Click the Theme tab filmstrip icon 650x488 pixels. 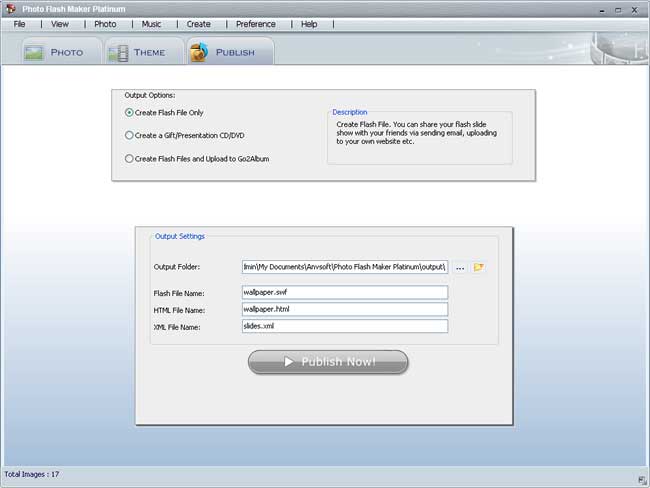[118, 53]
